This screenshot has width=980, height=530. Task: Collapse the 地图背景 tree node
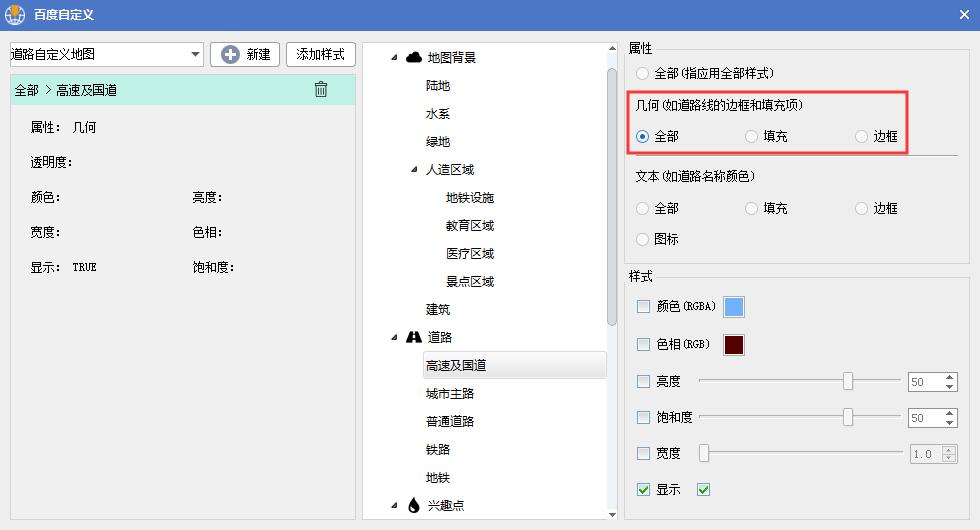click(394, 58)
